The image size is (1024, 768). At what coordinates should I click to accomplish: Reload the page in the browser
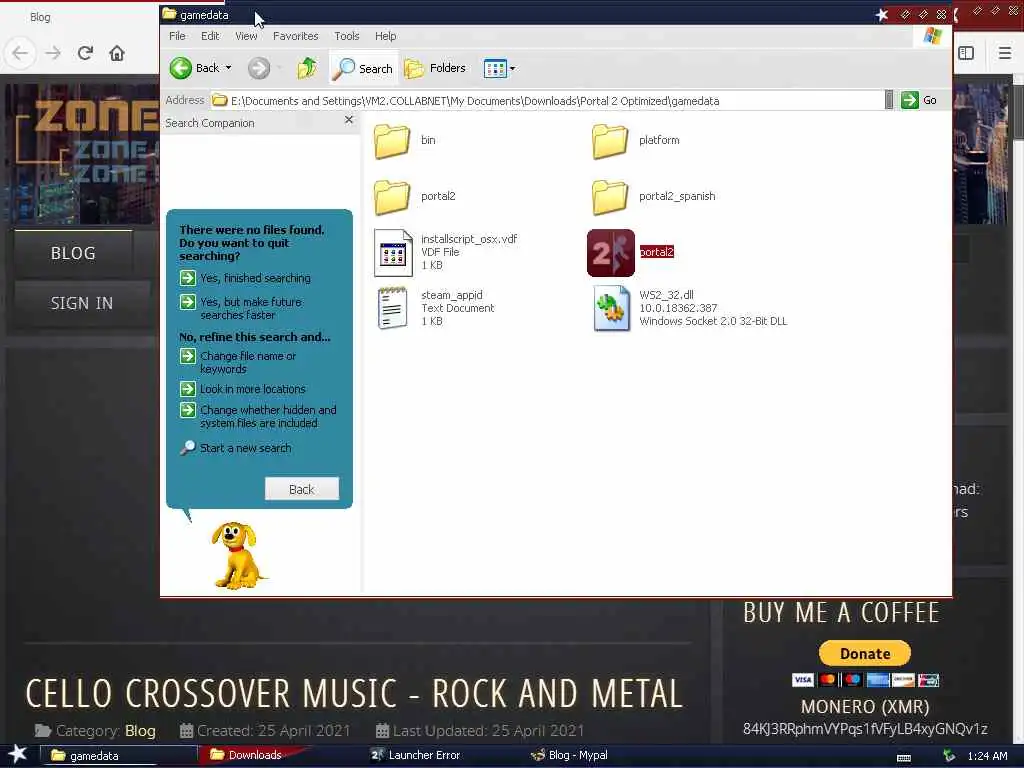click(85, 53)
